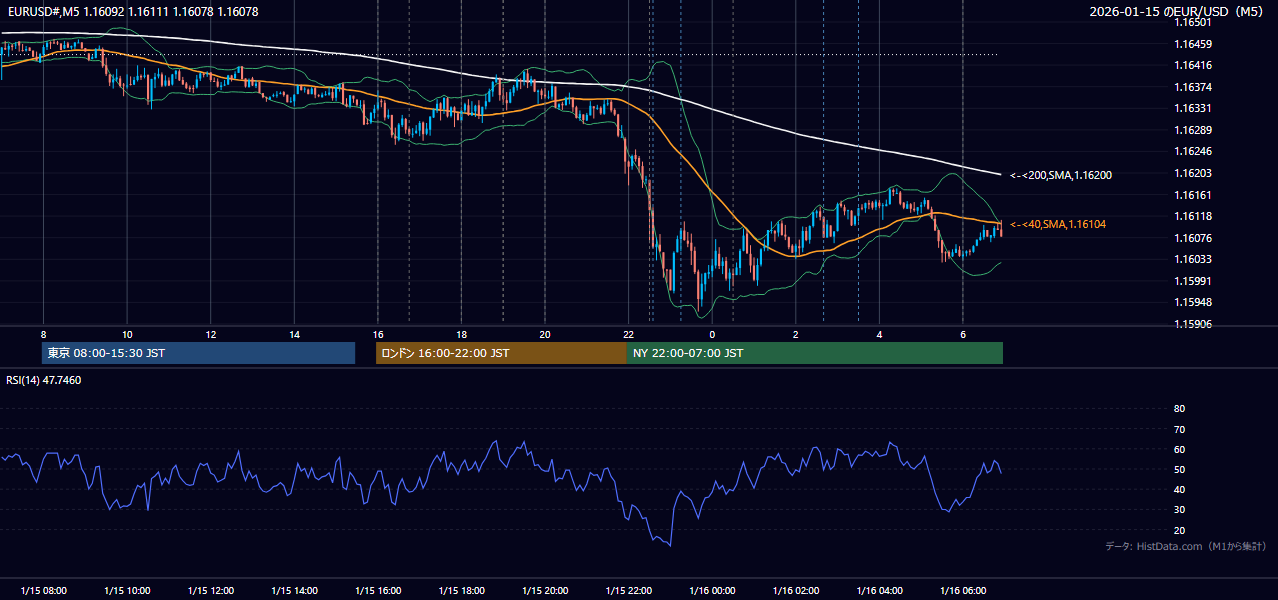1278x600 pixels.
Task: Click hour tick 6 under the price chart
Action: click(962, 334)
